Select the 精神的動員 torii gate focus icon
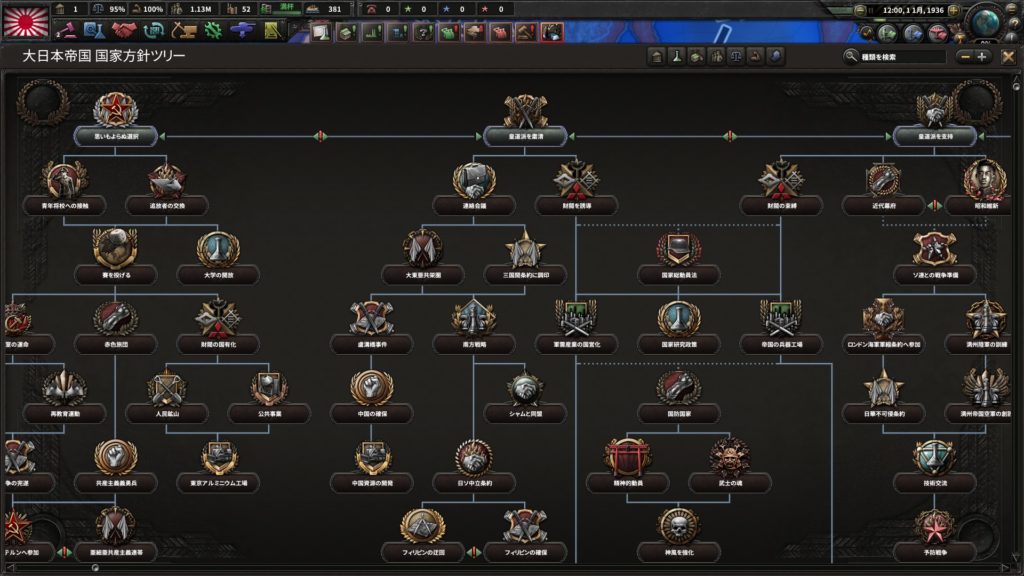Screen dimensions: 1024x576 pyautogui.click(x=628, y=456)
